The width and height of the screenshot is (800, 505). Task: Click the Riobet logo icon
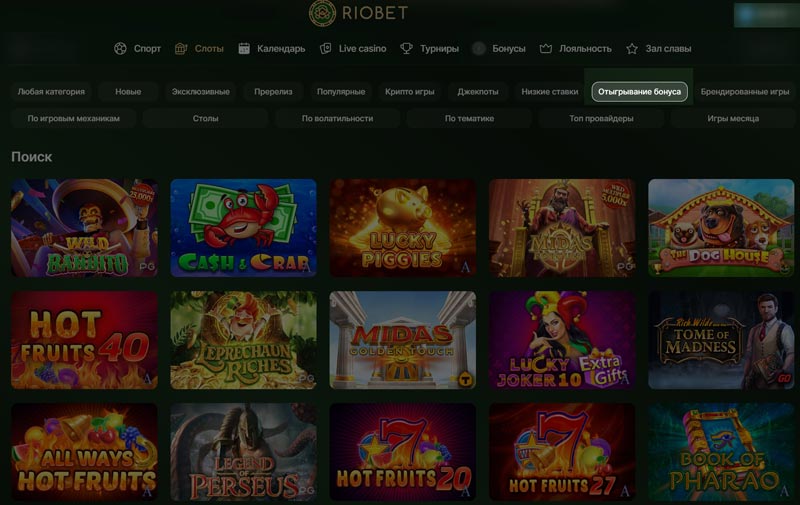click(322, 13)
